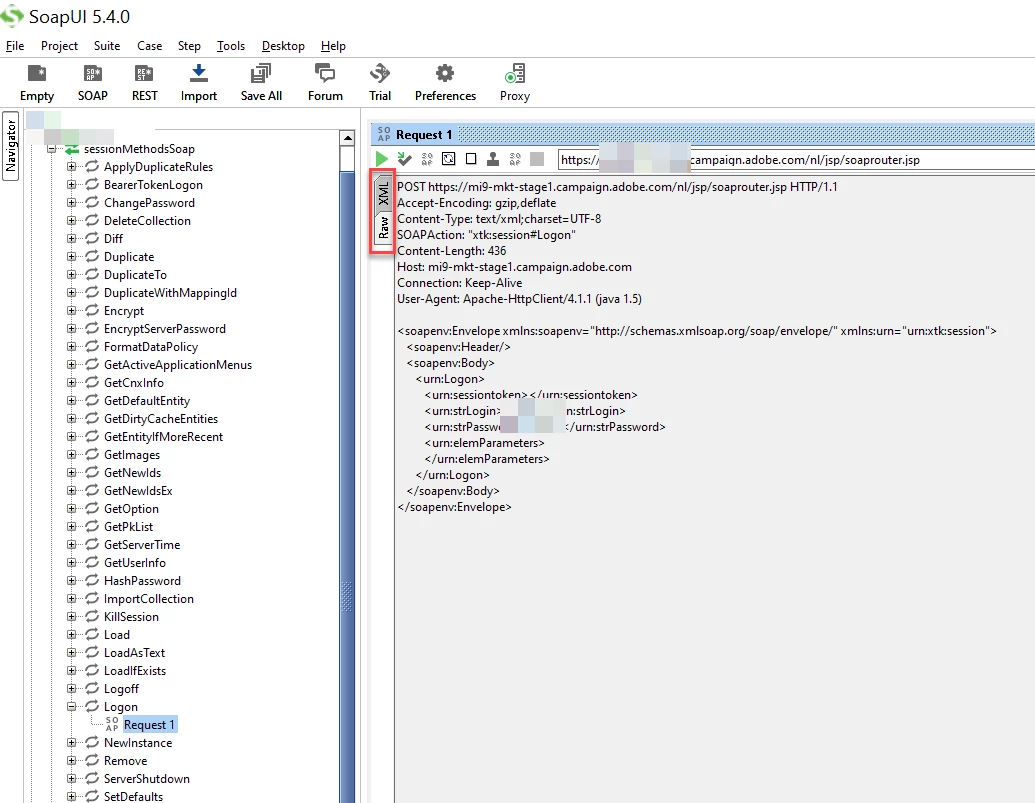Click the navigator scroll up arrow
The width and height of the screenshot is (1035, 803).
click(x=347, y=138)
